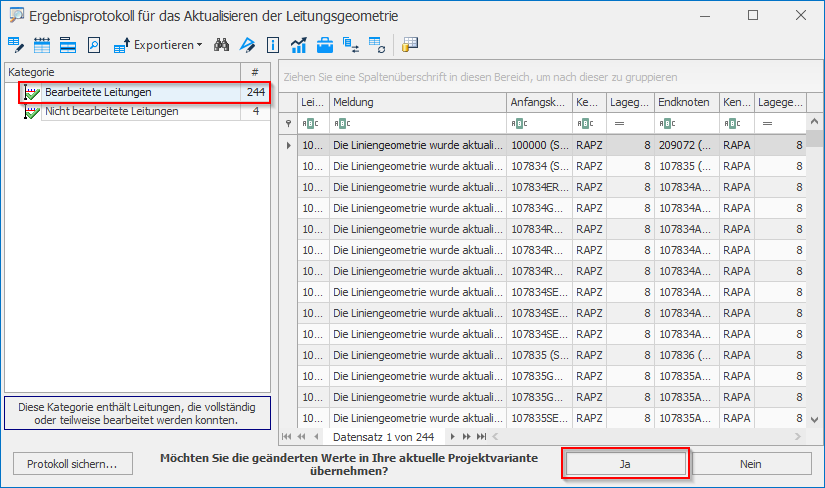Click the Nein button
Viewport: 825px width, 488px height.
[750, 464]
